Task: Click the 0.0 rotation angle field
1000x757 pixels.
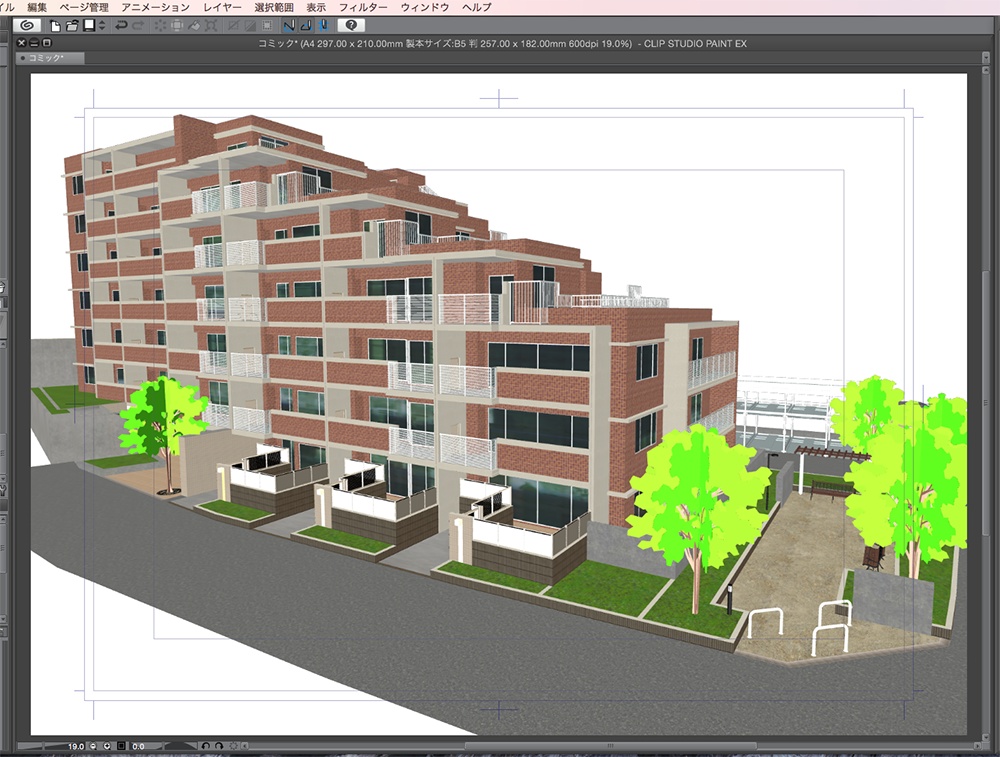Action: pos(138,746)
